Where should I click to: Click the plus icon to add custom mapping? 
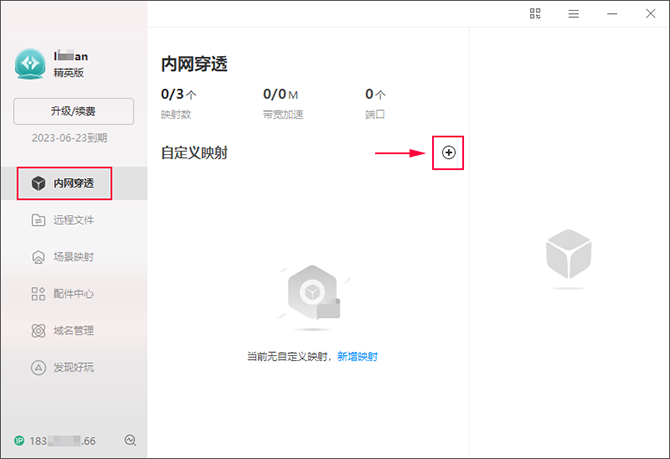click(448, 153)
